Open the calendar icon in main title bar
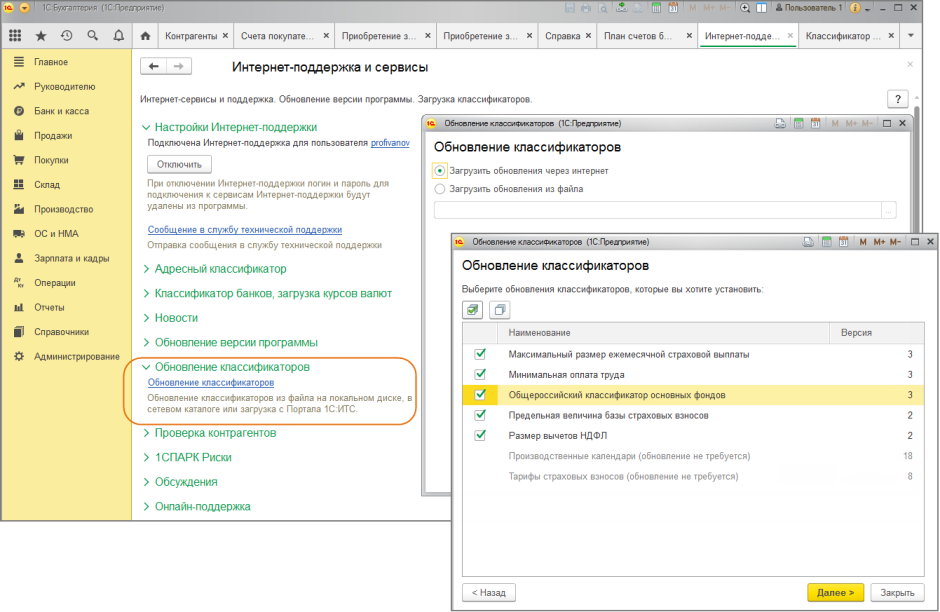The image size is (940, 612). coord(673,8)
